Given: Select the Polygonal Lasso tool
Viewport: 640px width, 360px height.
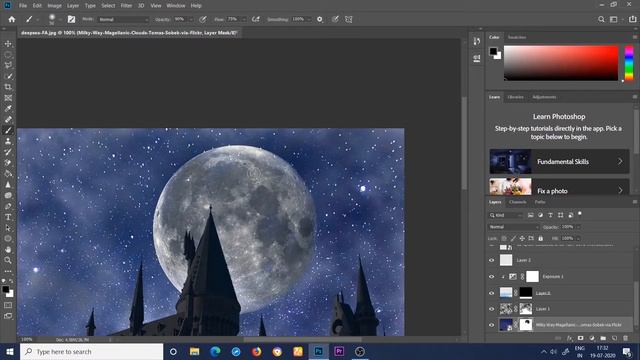Looking at the screenshot, I should point(8,65).
